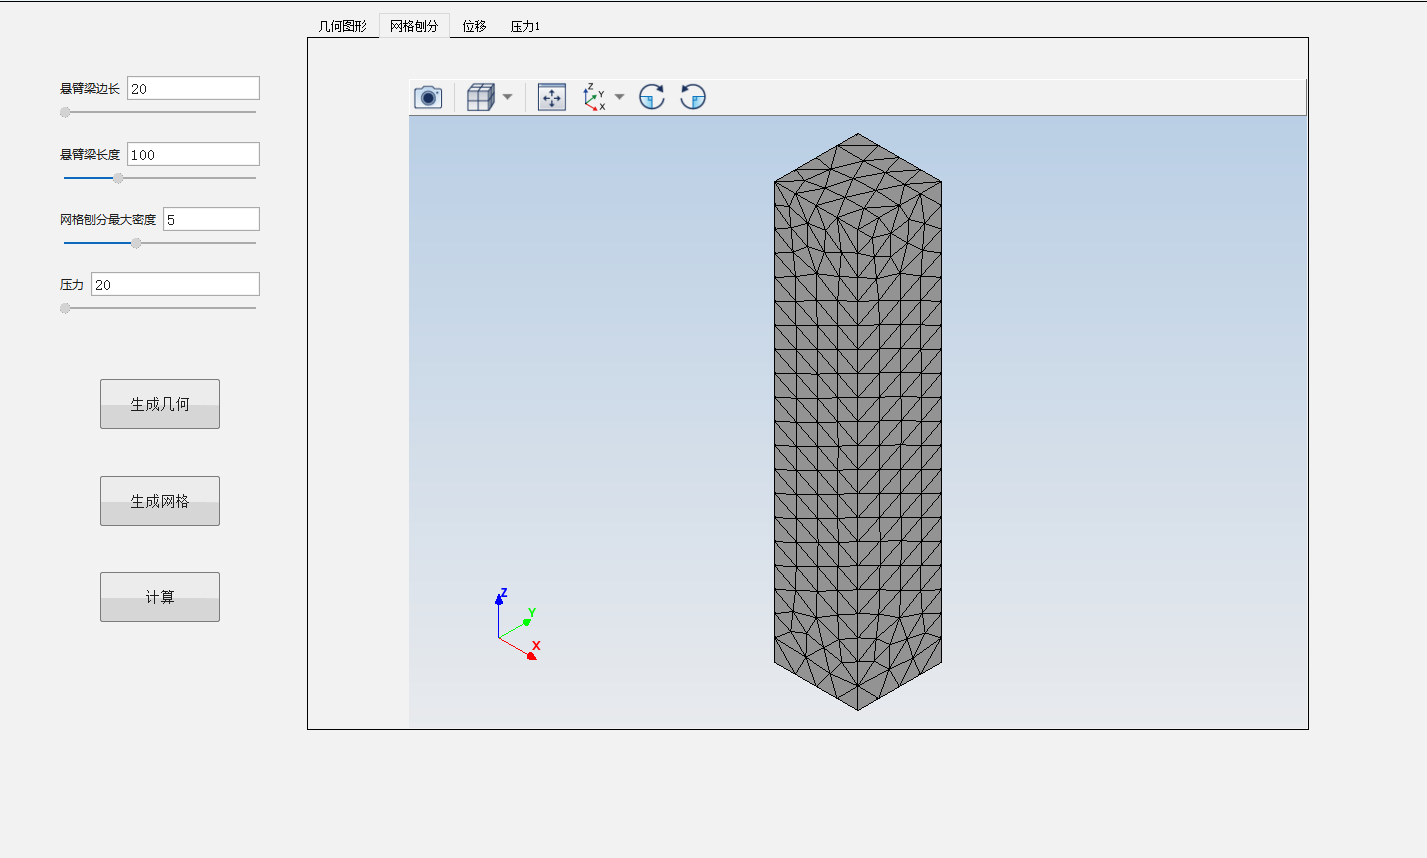Click the 计算 button
Screen dimensions: 1427x858
(x=160, y=597)
